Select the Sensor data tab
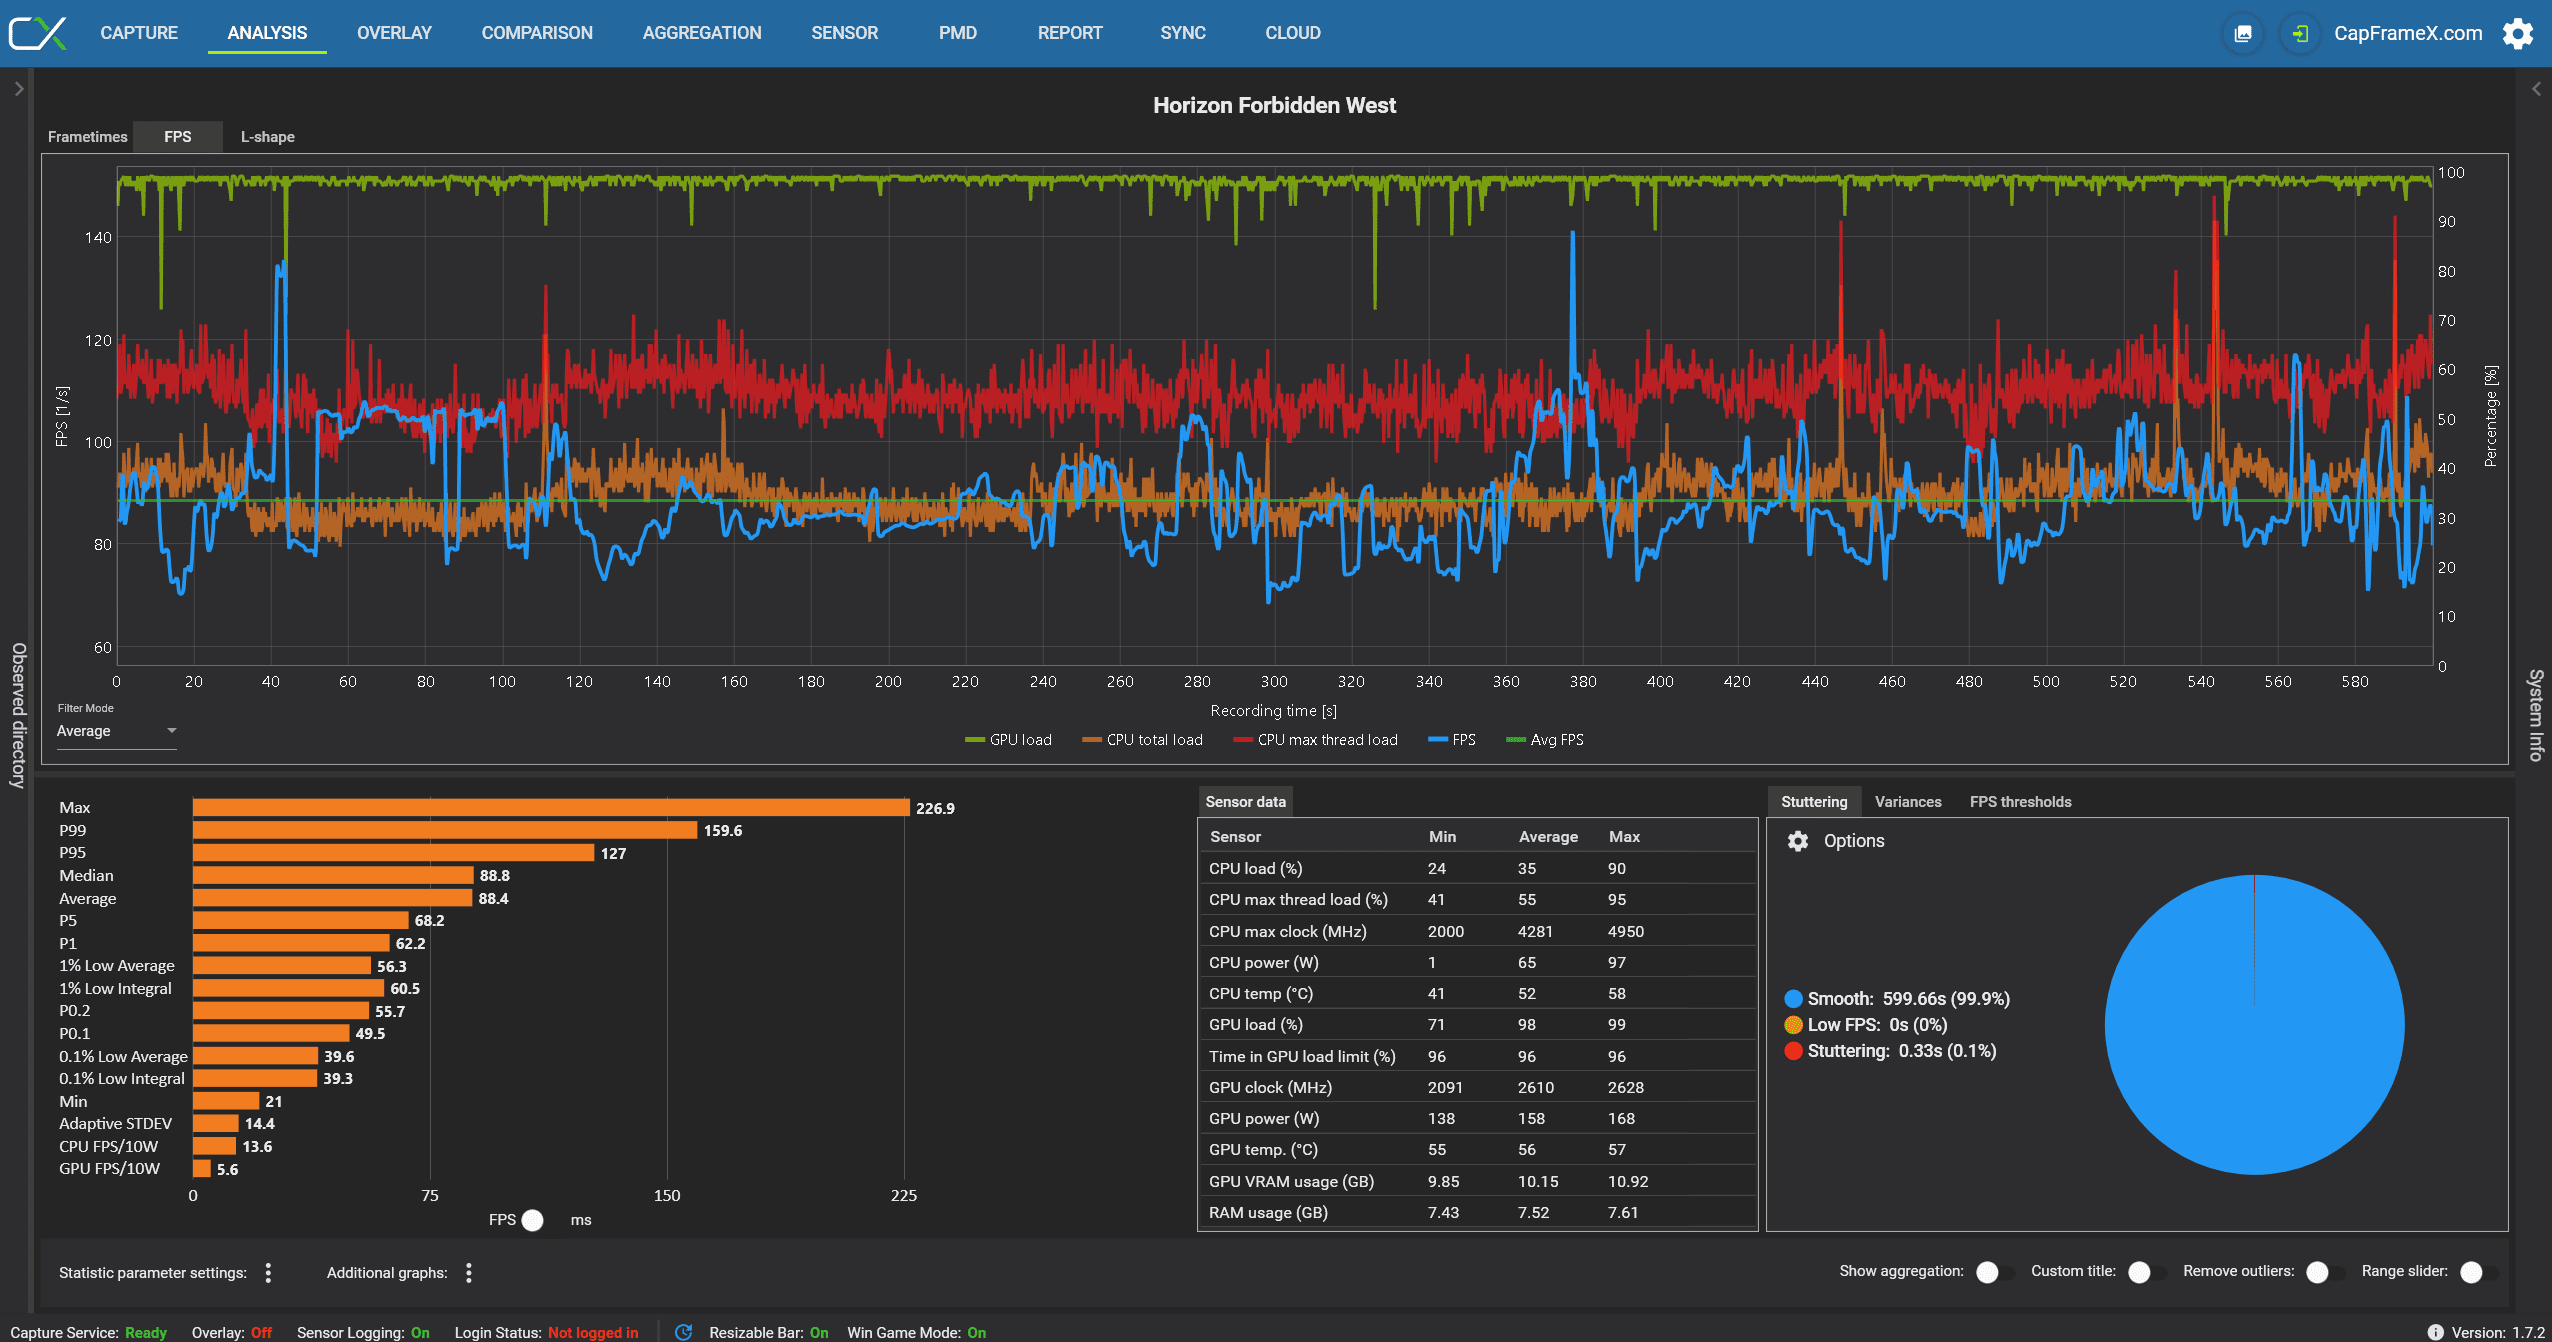2552x1342 pixels. [1246, 802]
